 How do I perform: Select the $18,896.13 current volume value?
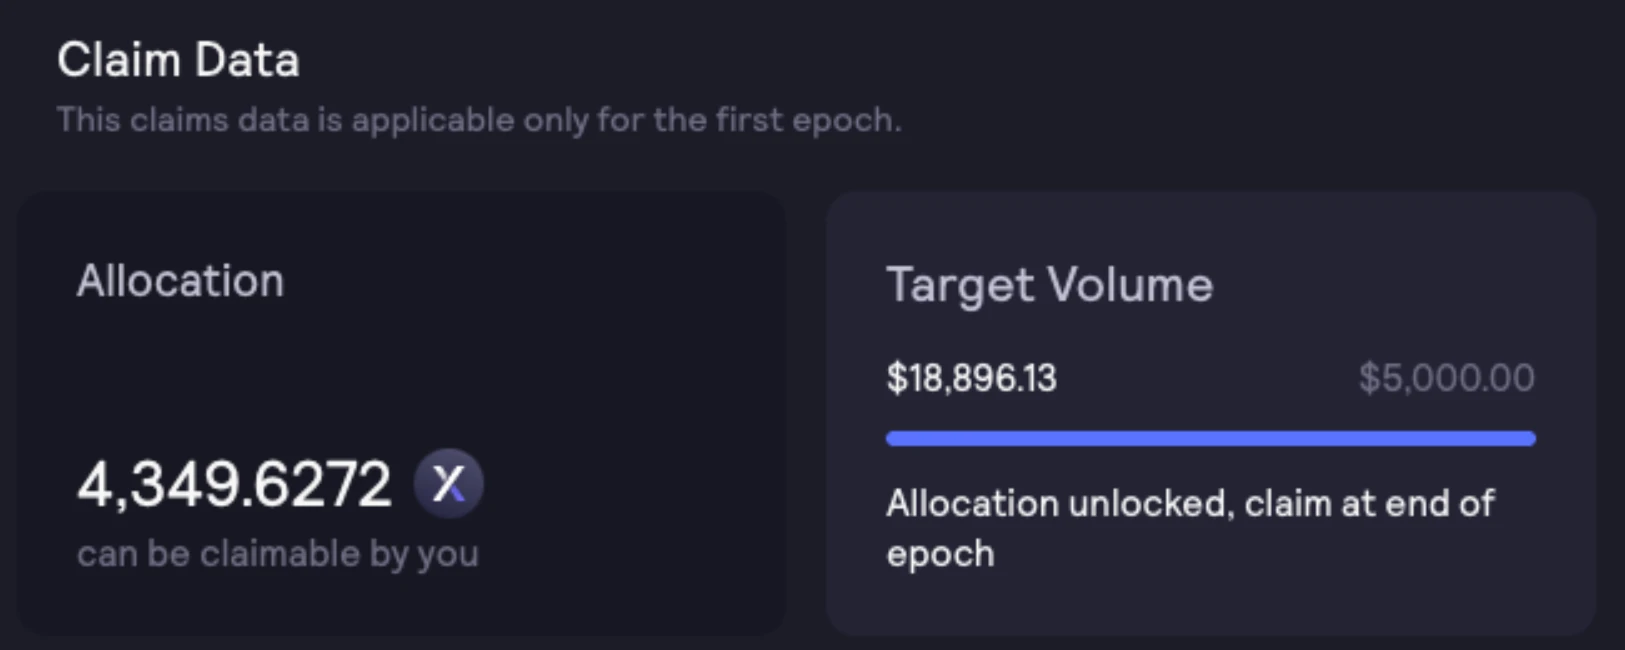(x=971, y=378)
